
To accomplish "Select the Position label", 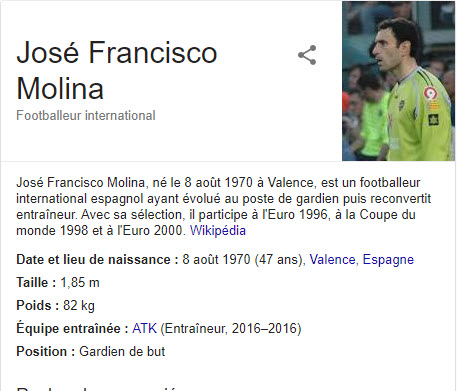I will [x=46, y=352].
